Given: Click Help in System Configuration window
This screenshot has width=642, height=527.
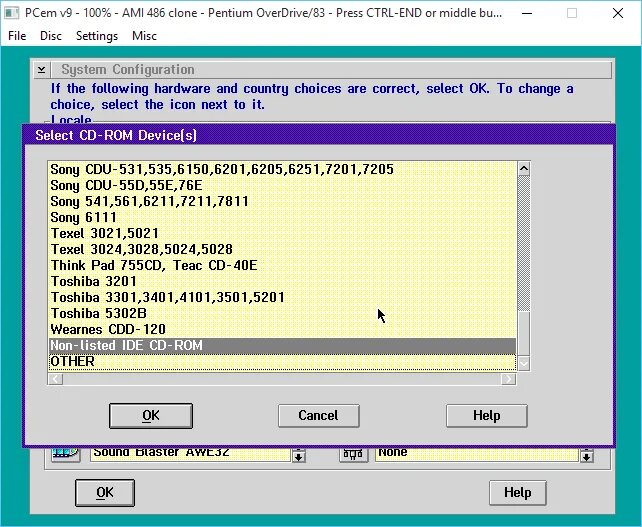Looking at the screenshot, I should click(518, 493).
